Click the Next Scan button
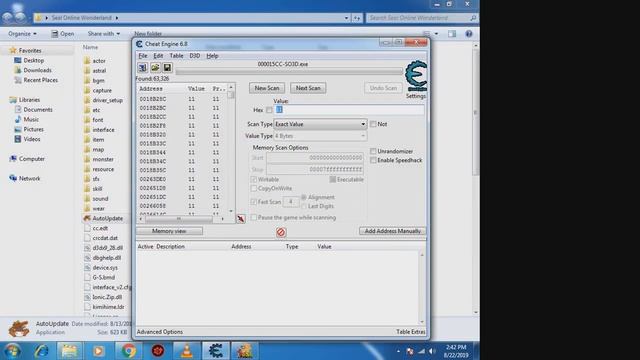Viewport: 640px width, 360px height. click(308, 88)
